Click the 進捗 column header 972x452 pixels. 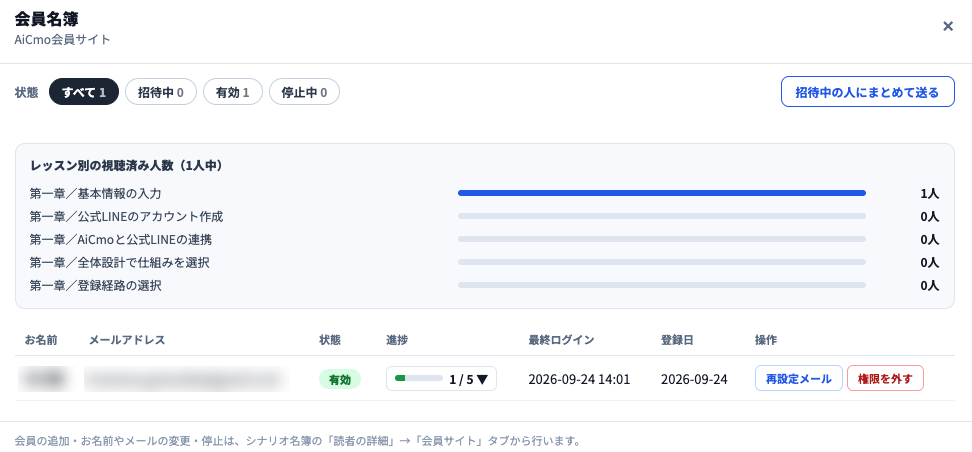397,340
